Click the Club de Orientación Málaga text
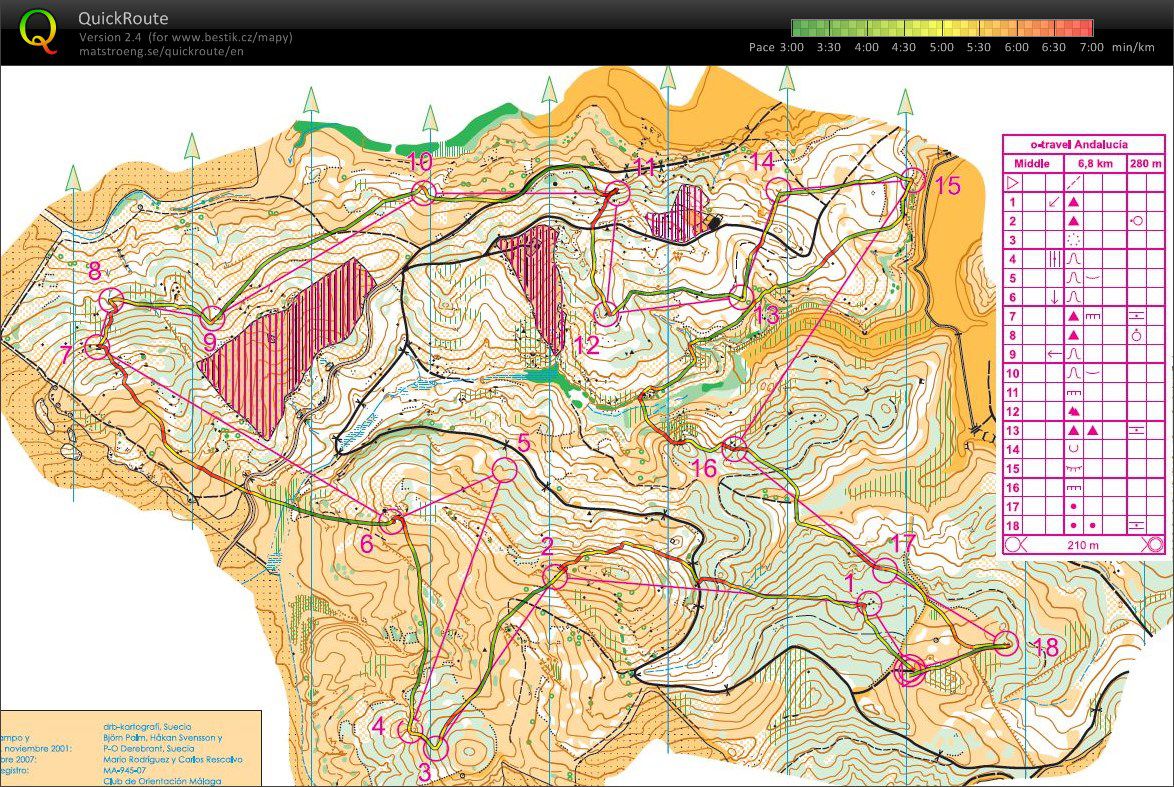This screenshot has height=787, width=1174. (162, 781)
